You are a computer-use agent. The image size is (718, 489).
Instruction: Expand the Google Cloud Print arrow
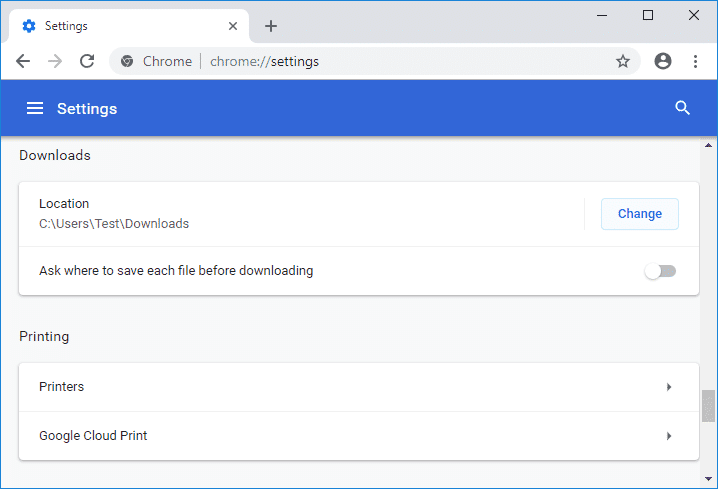(669, 436)
